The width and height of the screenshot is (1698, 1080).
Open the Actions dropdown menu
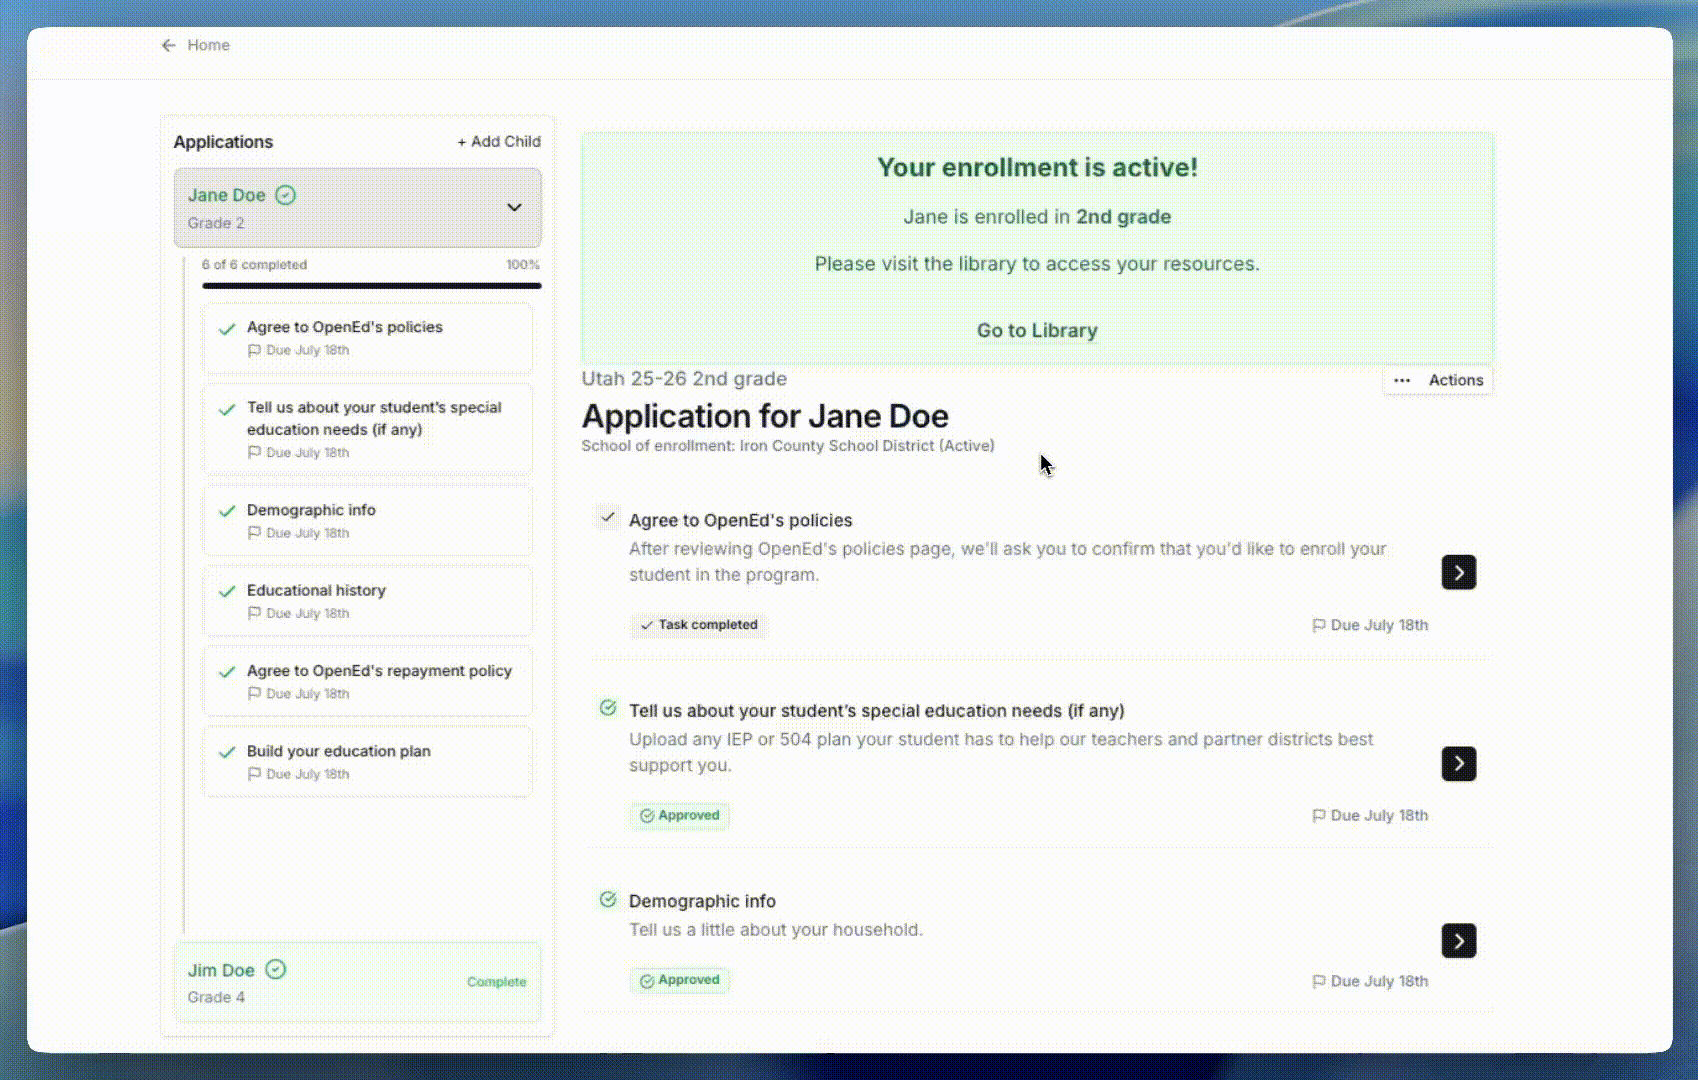pos(1455,381)
